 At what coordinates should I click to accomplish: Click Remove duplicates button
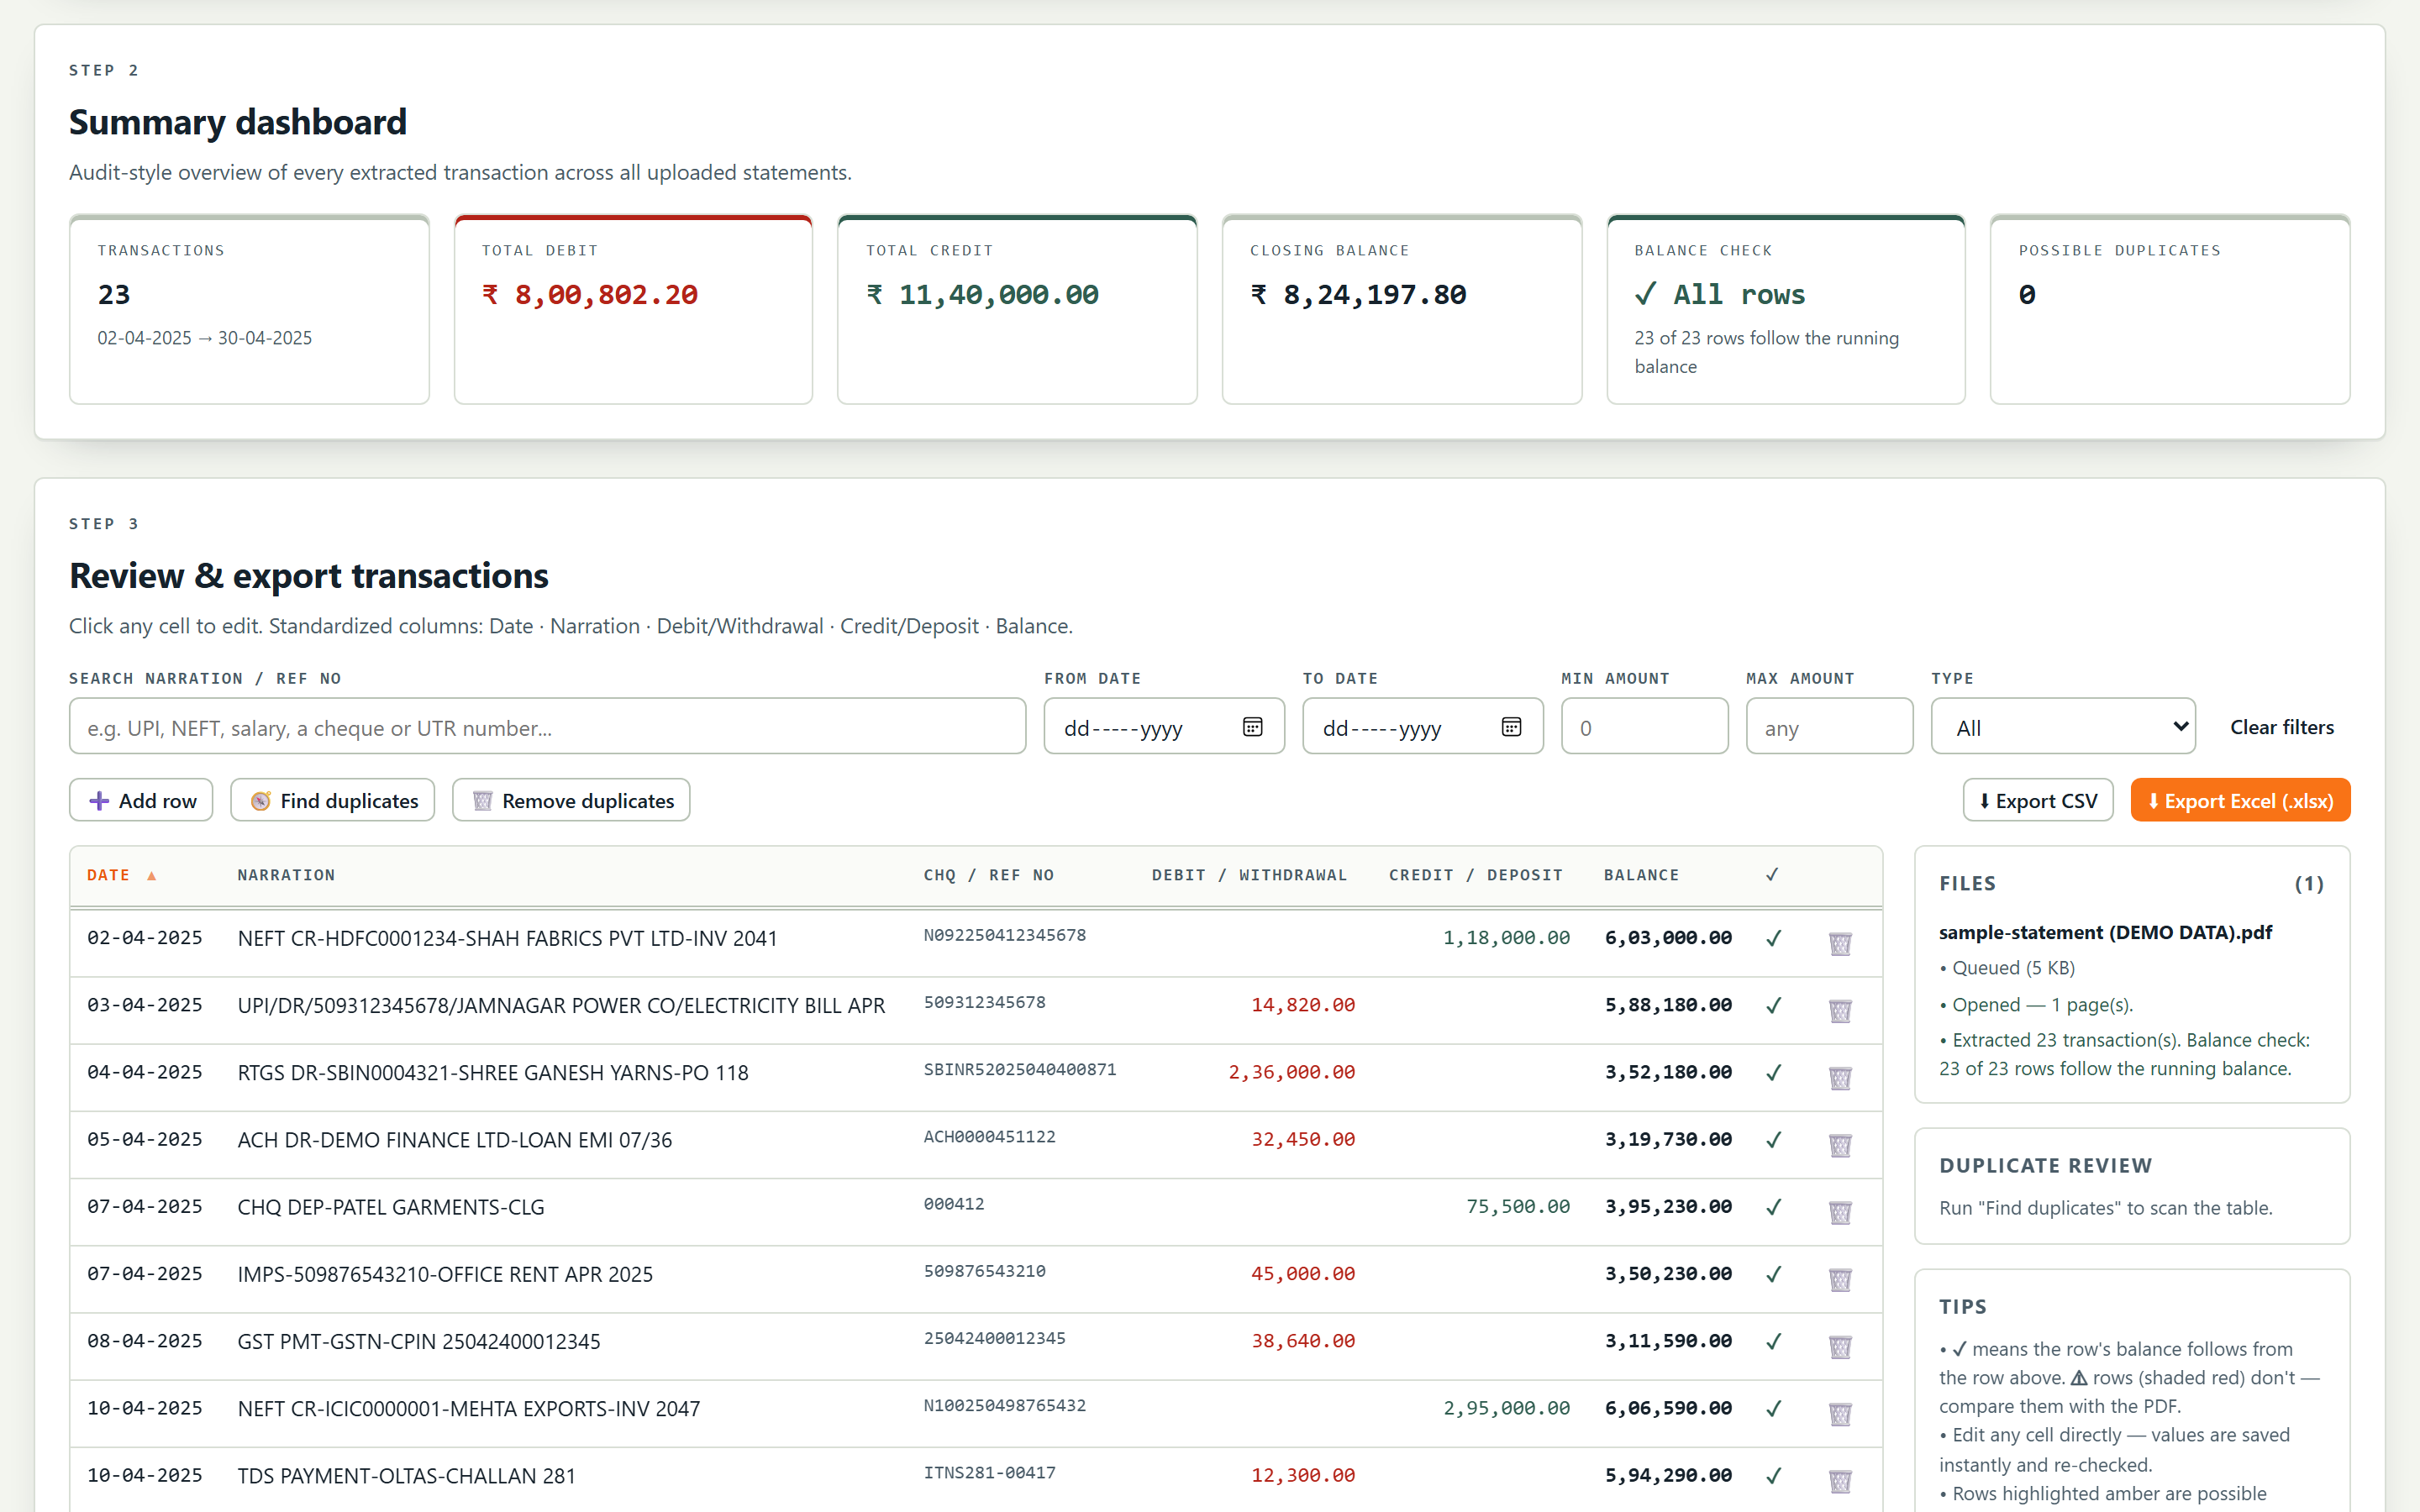click(x=571, y=800)
